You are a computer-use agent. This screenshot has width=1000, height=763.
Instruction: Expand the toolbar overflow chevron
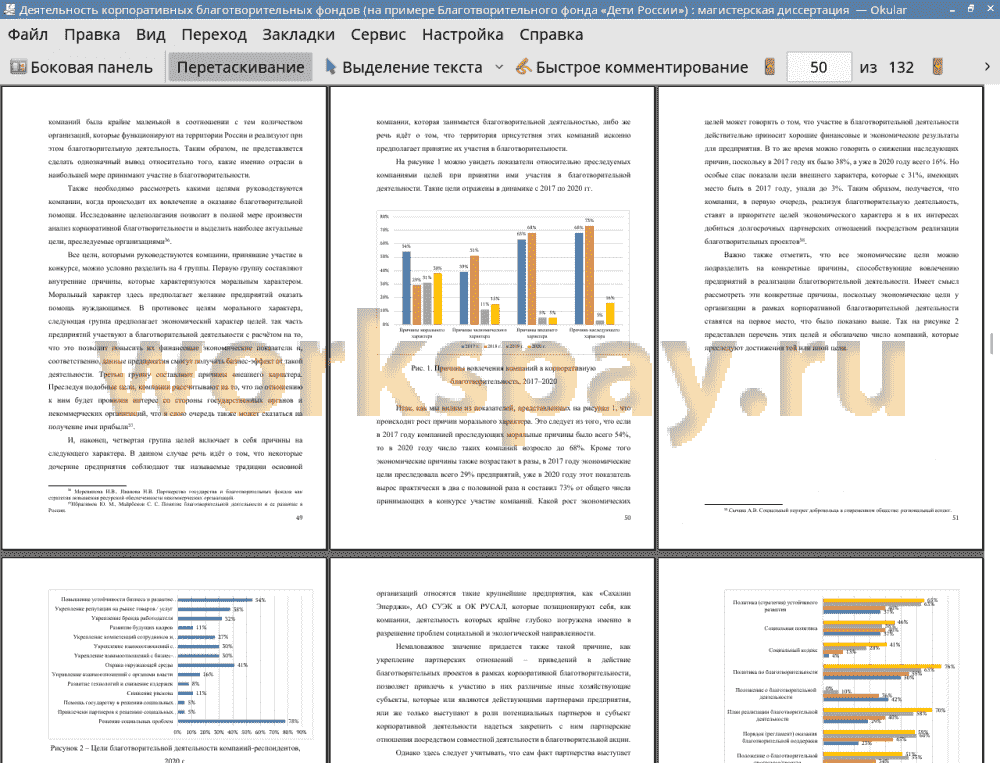click(987, 66)
